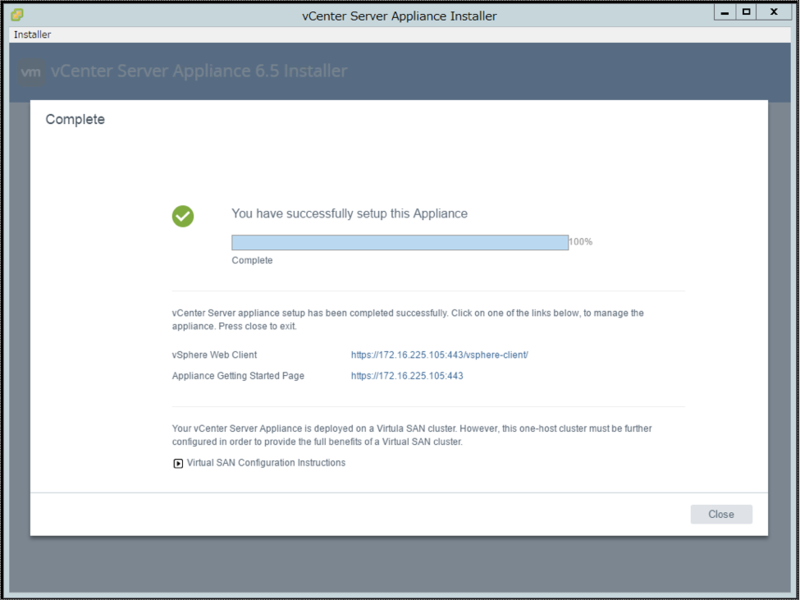Click the "Complete" dialog heading
Image resolution: width=800 pixels, height=600 pixels.
(x=75, y=119)
